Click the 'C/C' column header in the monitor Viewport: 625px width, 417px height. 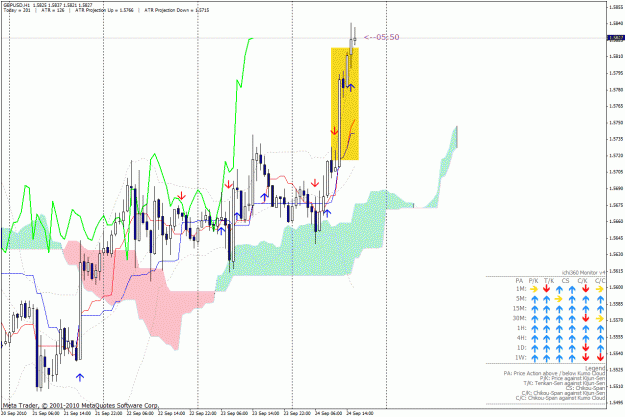(x=600, y=281)
